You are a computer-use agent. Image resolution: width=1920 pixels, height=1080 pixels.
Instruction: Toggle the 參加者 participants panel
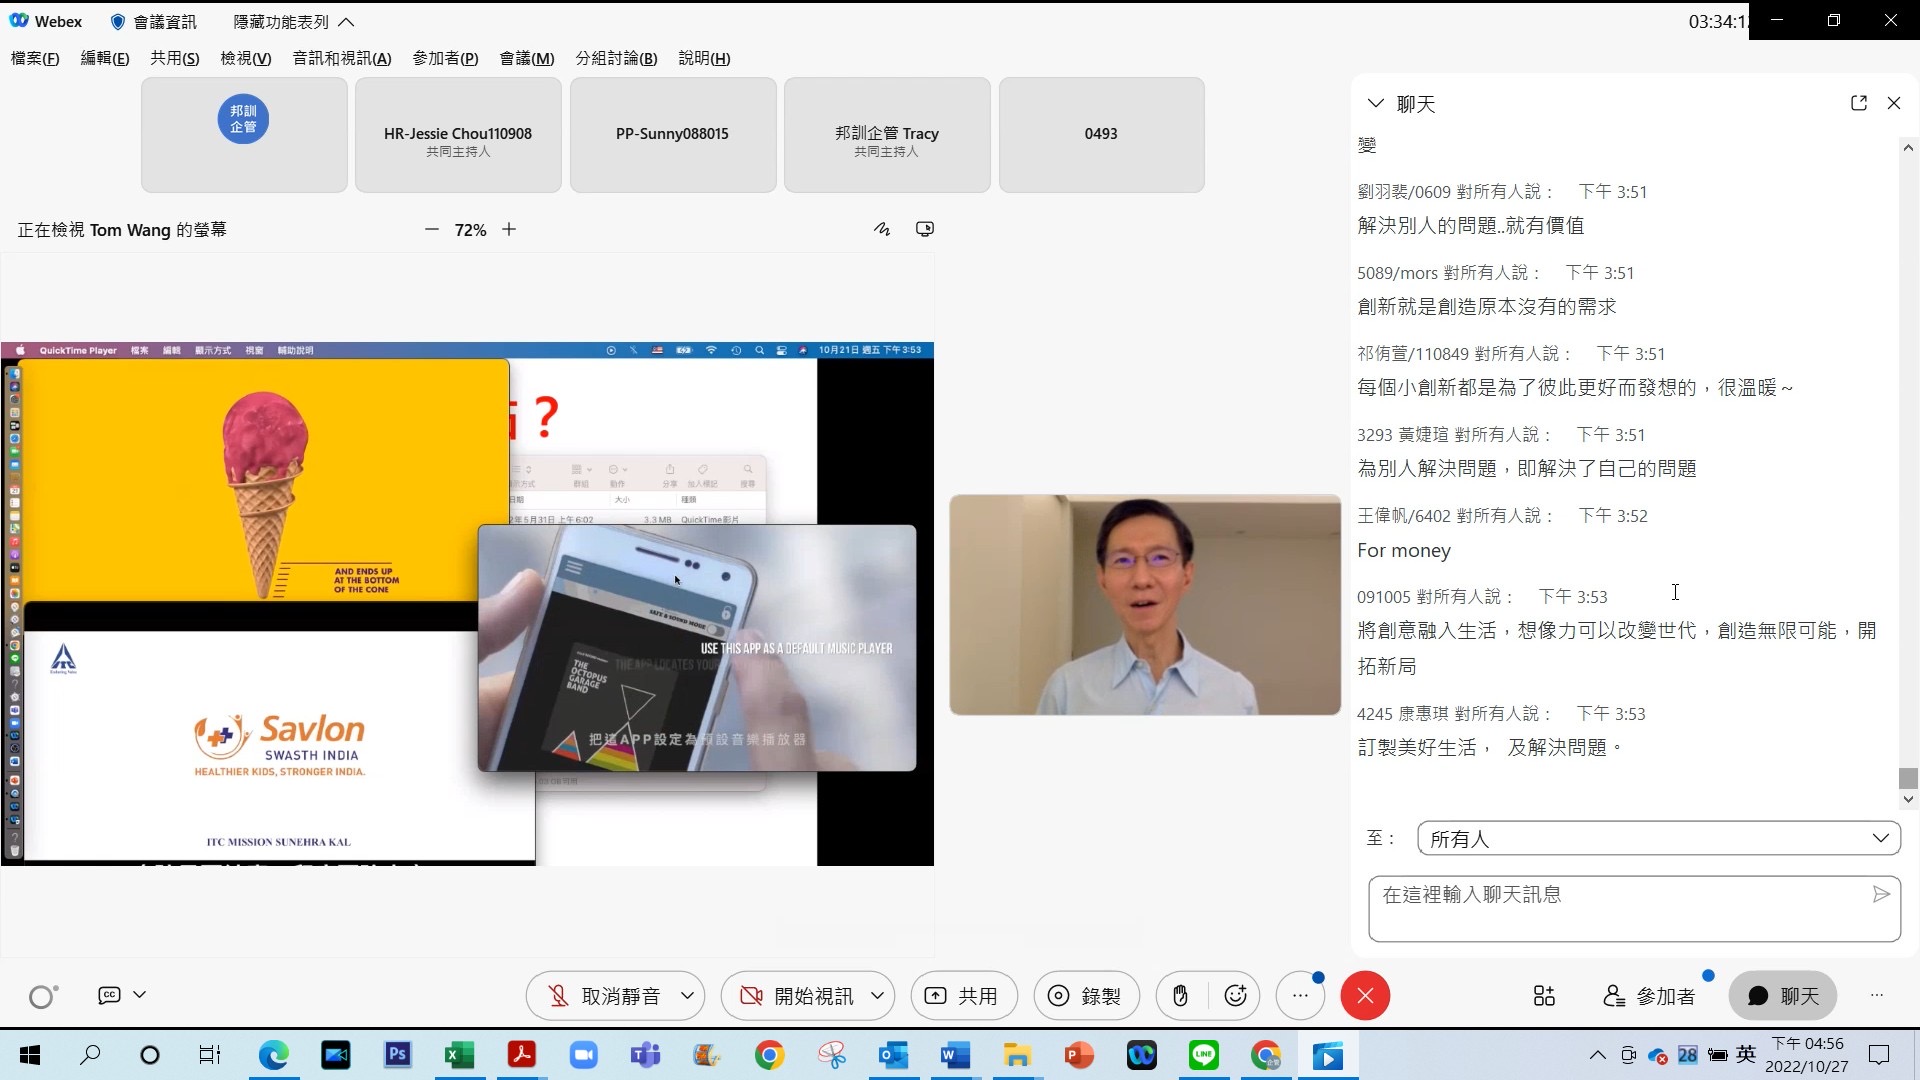pyautogui.click(x=1650, y=996)
